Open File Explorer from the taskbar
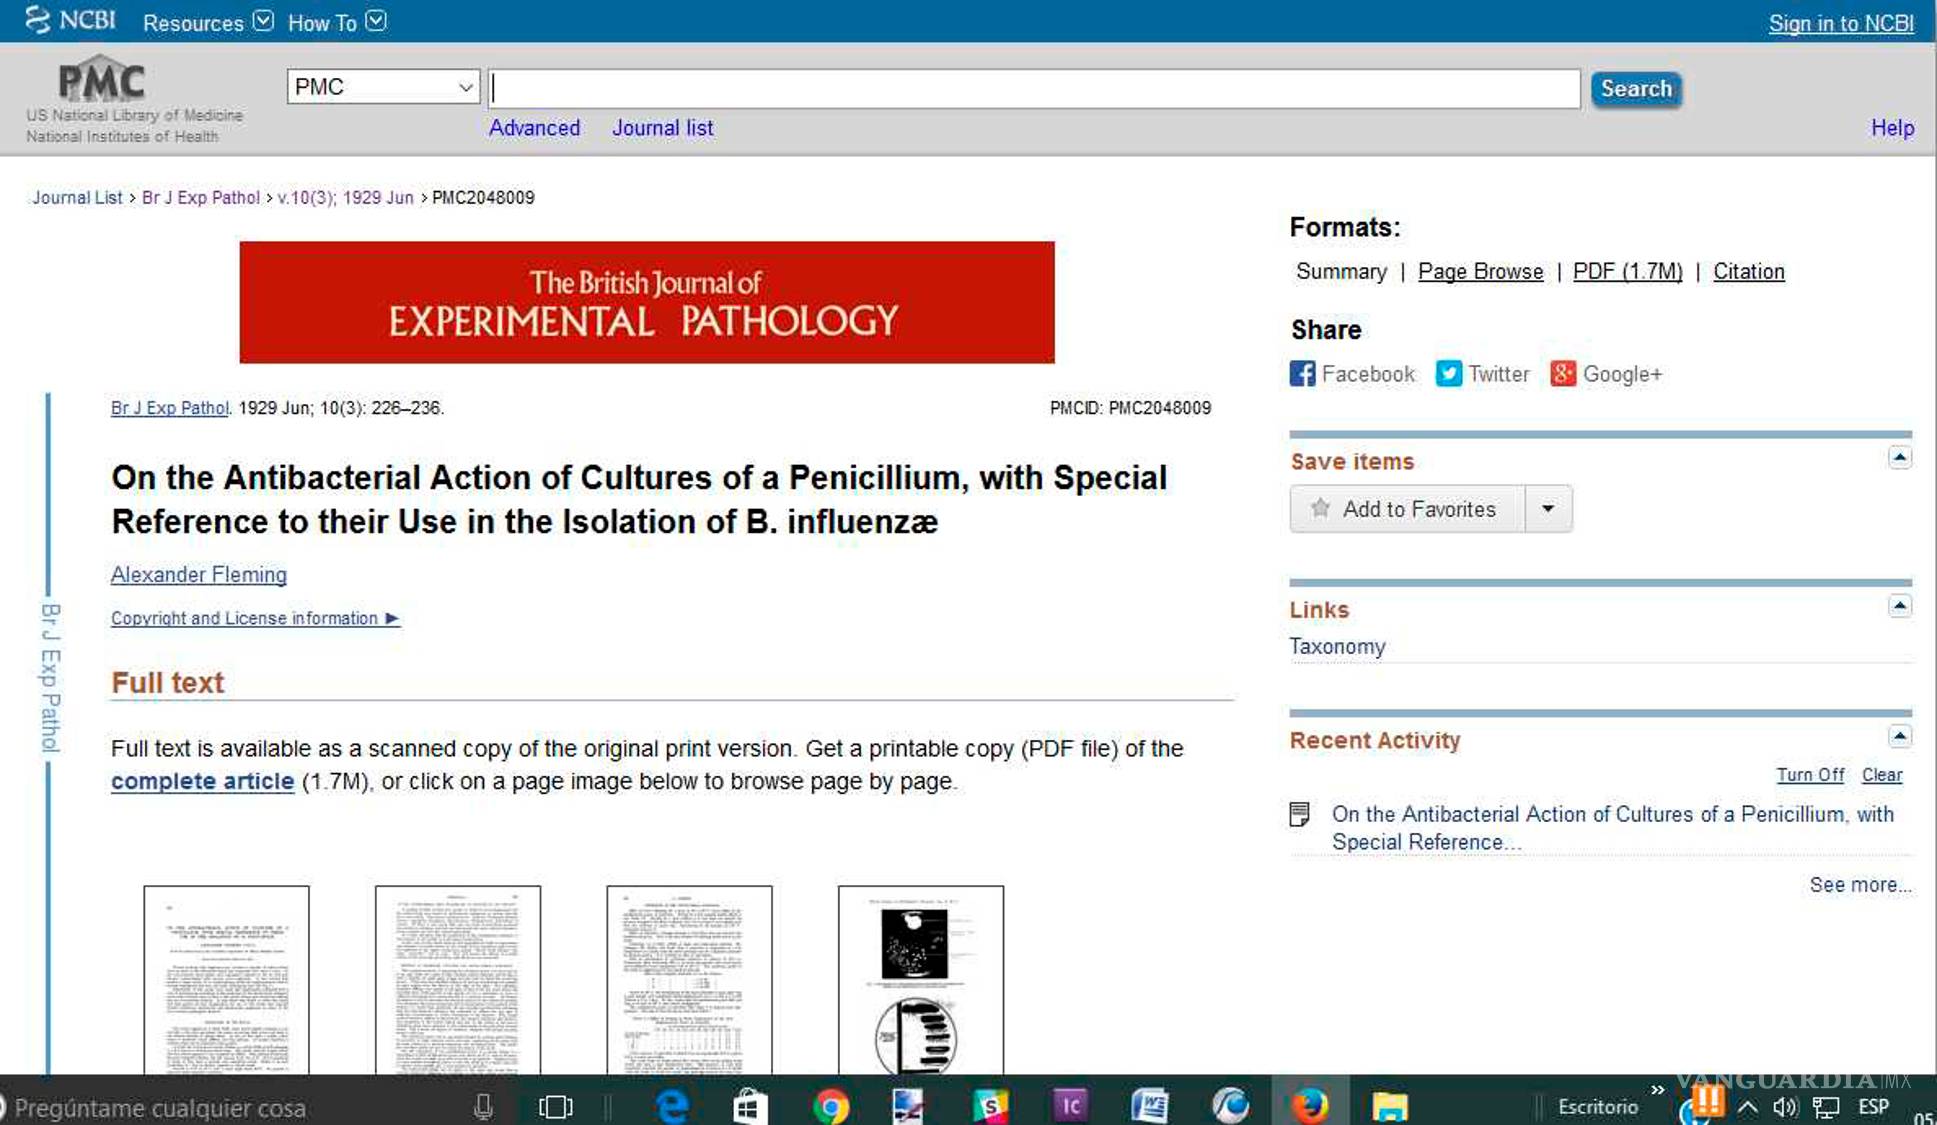 (x=1389, y=1105)
